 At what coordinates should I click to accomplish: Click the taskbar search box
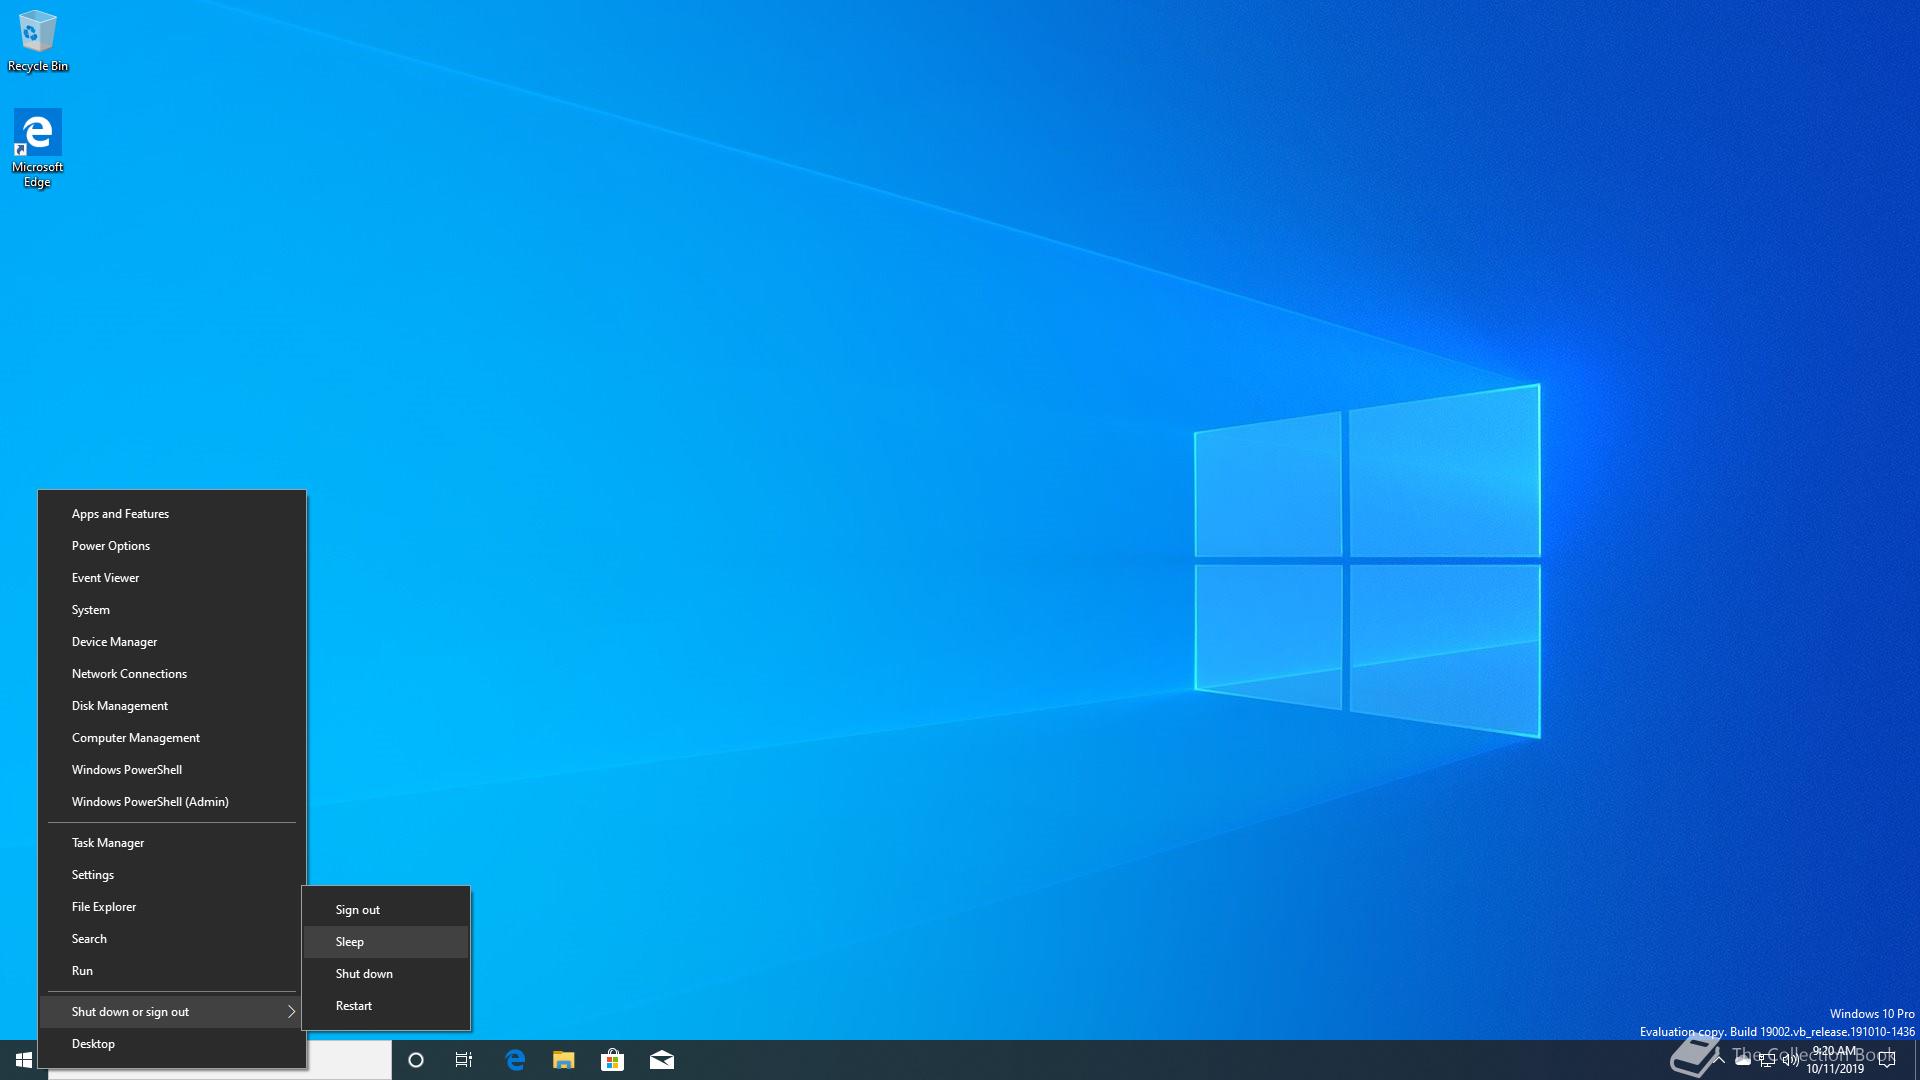pos(349,1060)
